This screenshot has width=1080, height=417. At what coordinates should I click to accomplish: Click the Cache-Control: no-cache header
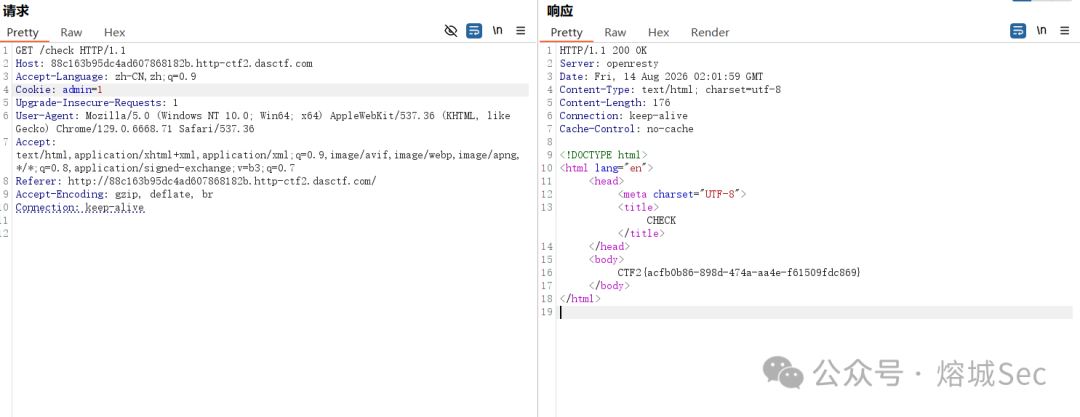626,129
